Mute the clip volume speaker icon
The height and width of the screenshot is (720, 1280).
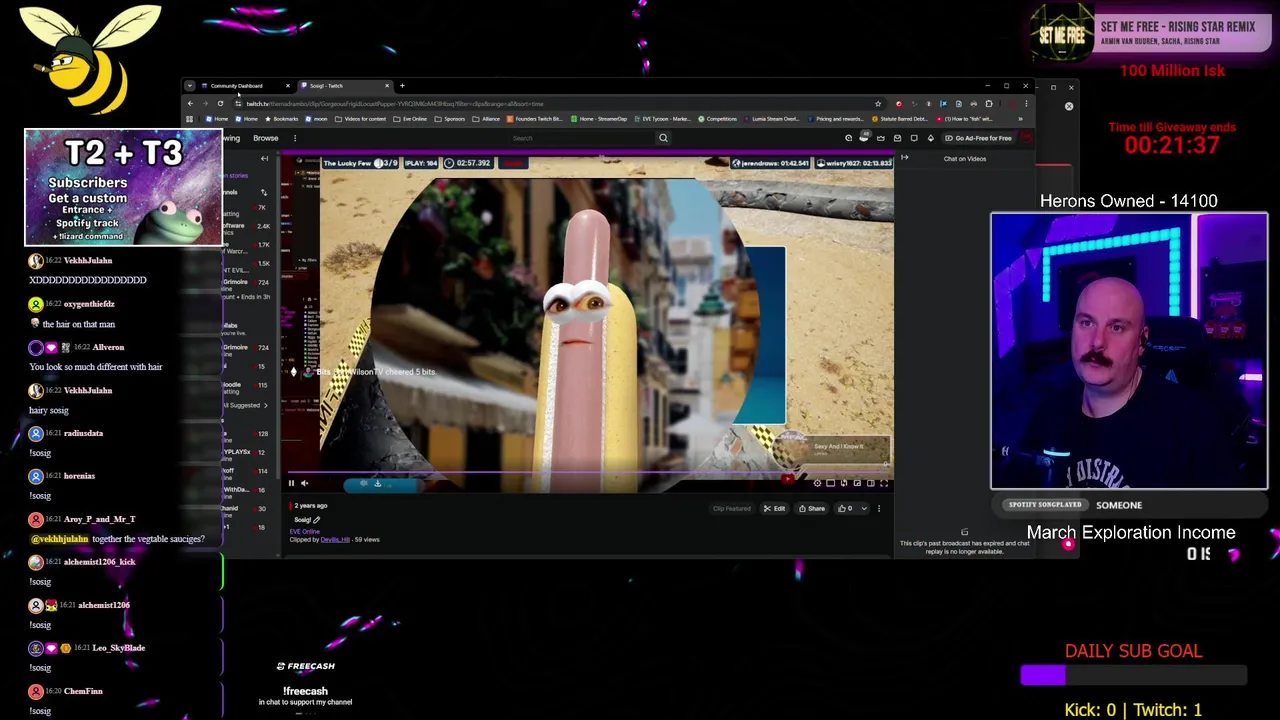point(305,483)
